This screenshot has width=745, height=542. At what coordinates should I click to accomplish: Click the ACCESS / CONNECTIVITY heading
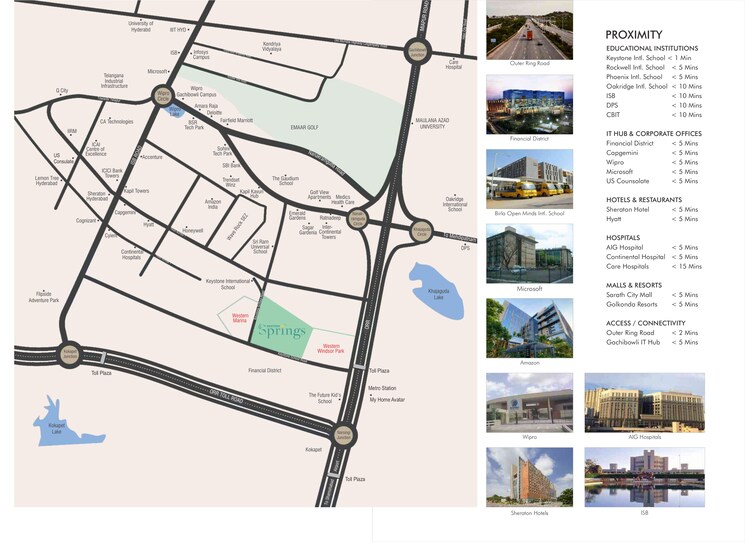646,323
